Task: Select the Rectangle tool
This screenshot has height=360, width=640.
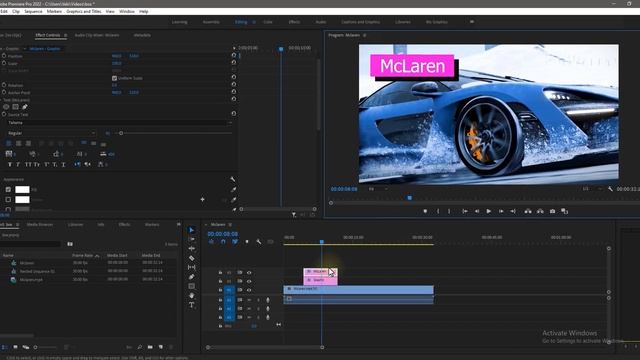Action: coord(191,286)
